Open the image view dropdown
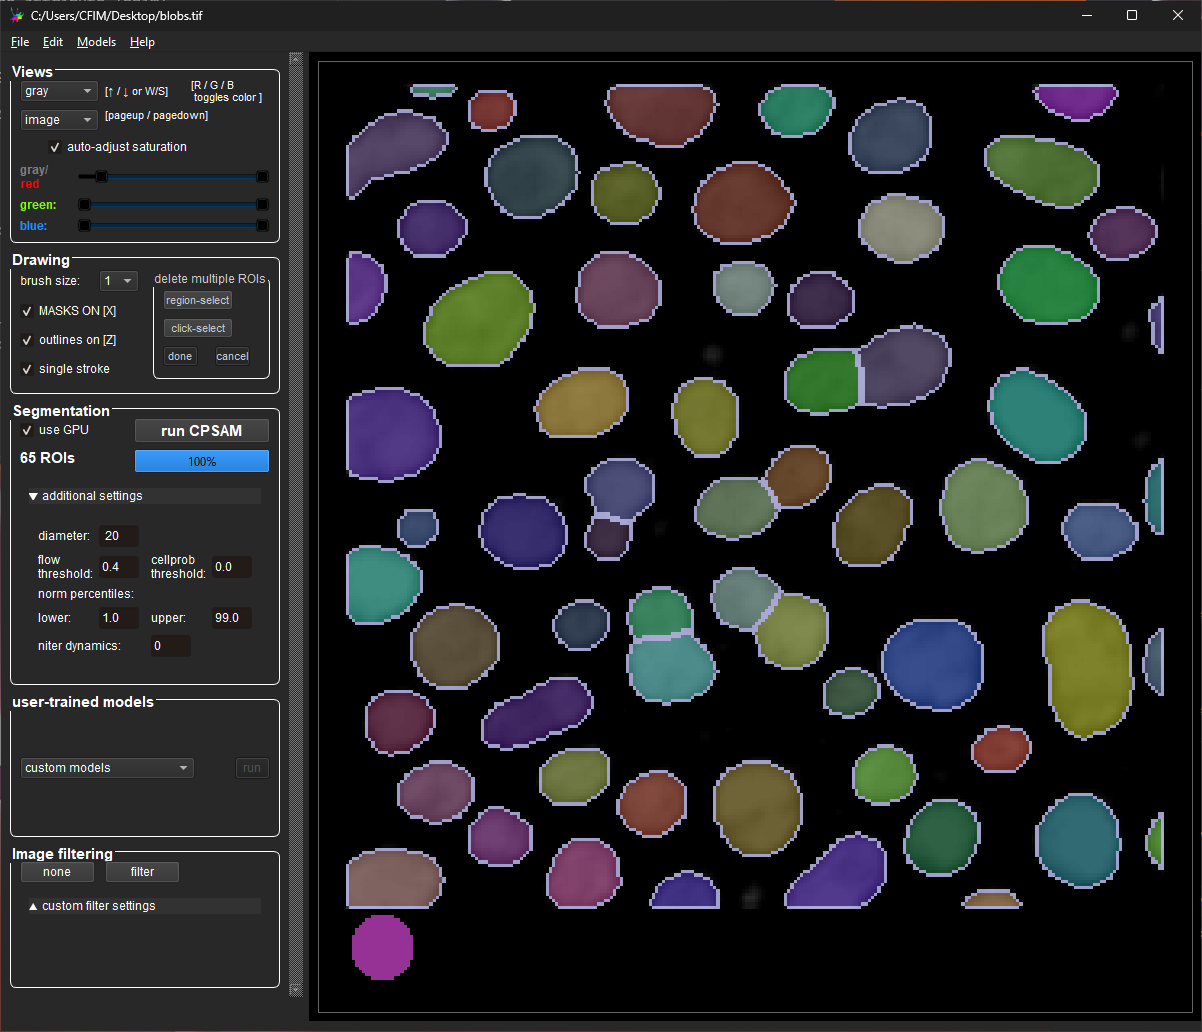 (59, 120)
